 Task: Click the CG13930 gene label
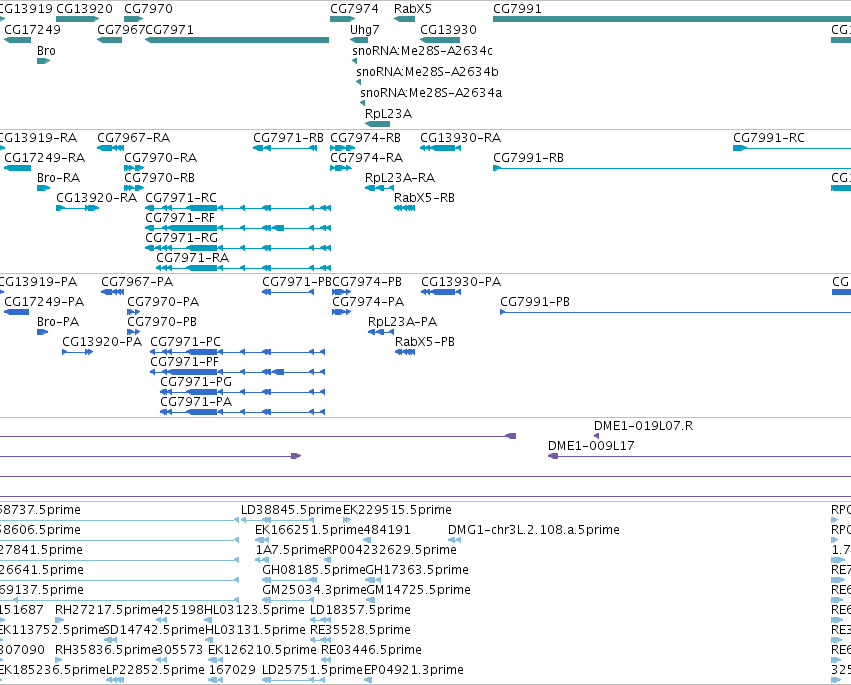click(x=448, y=29)
